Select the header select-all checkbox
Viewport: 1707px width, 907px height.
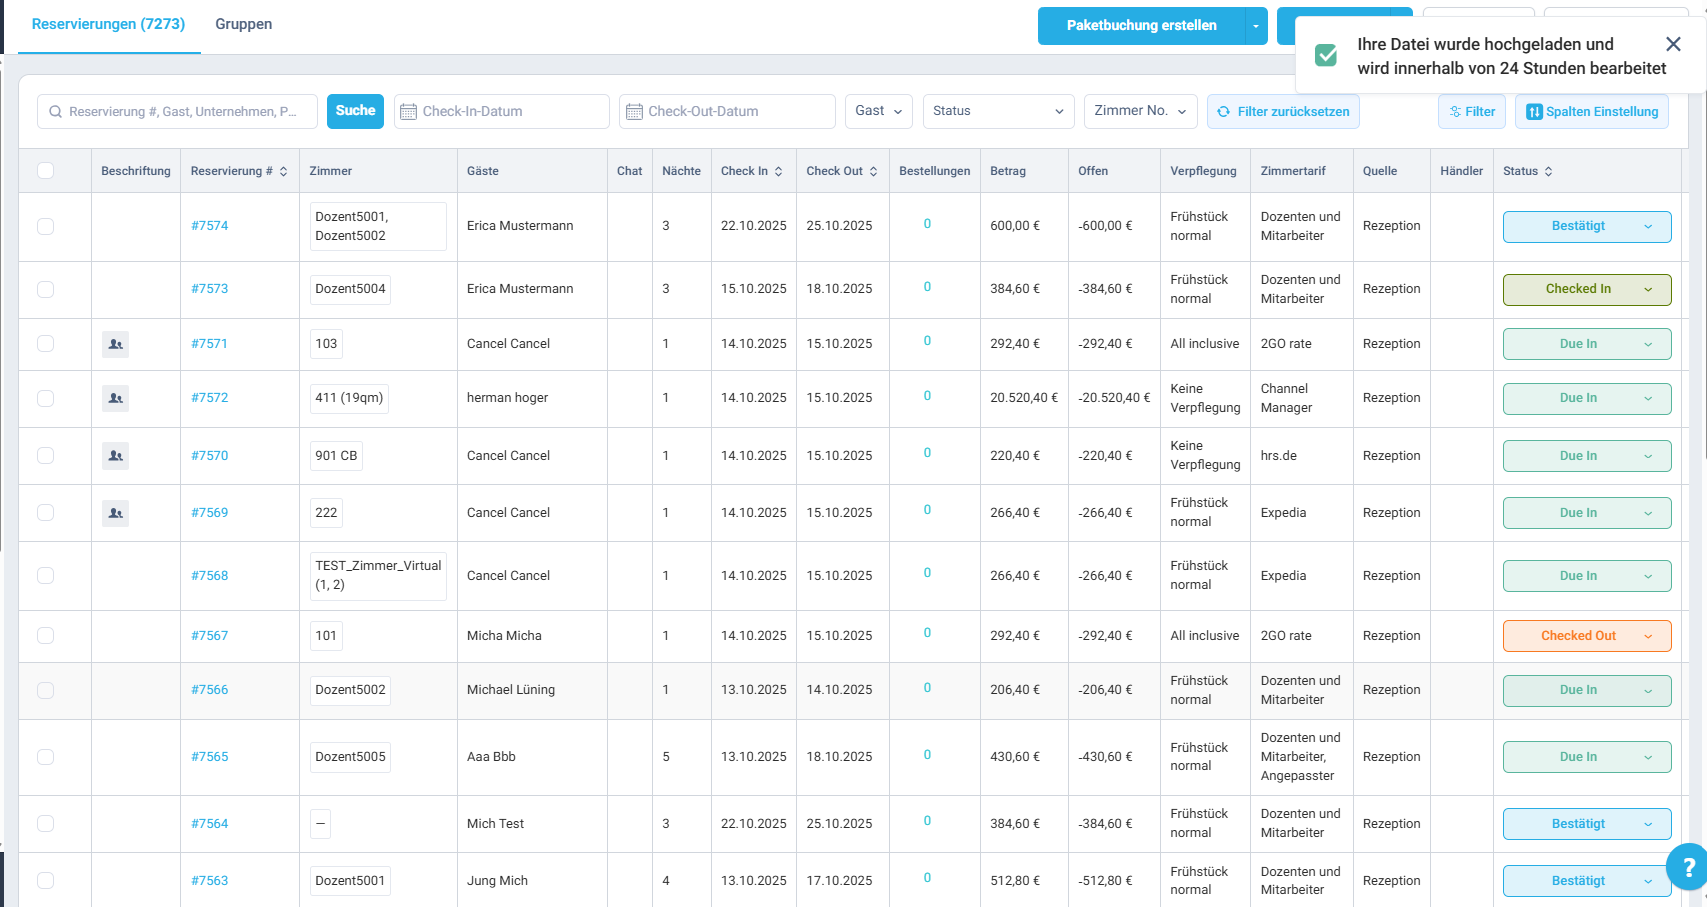46,171
